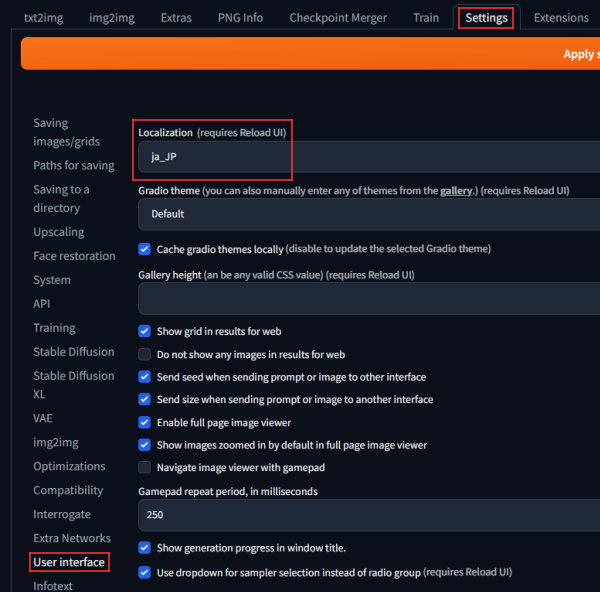Screen dimensions: 600x592
Task: Select the Optimizations settings section
Action: click(x=69, y=466)
